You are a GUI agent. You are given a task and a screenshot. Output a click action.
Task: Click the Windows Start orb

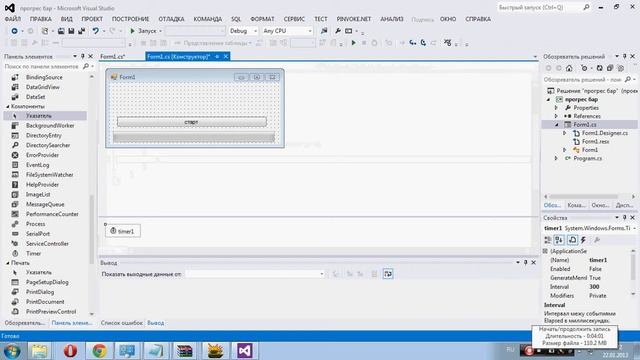pos(11,351)
